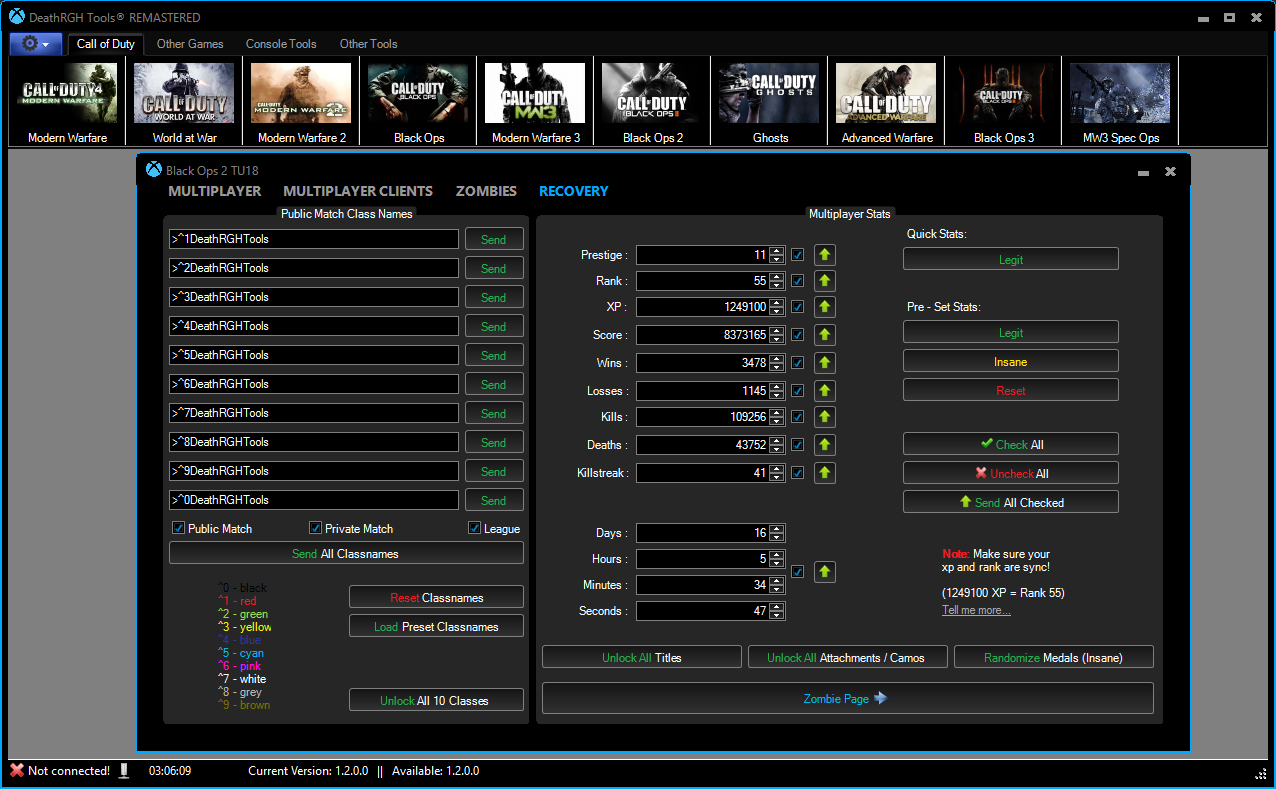Viewport: 1276px width, 789px height.
Task: Click the Xbox logo in main title bar
Action: pyautogui.click(x=17, y=17)
